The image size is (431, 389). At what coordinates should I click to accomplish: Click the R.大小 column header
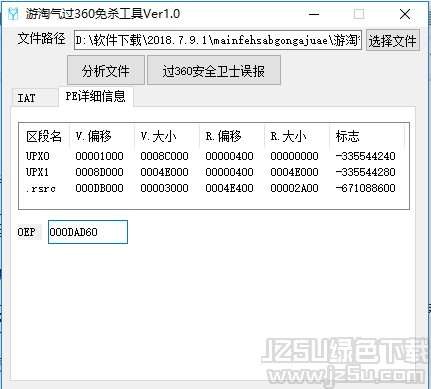[297, 136]
